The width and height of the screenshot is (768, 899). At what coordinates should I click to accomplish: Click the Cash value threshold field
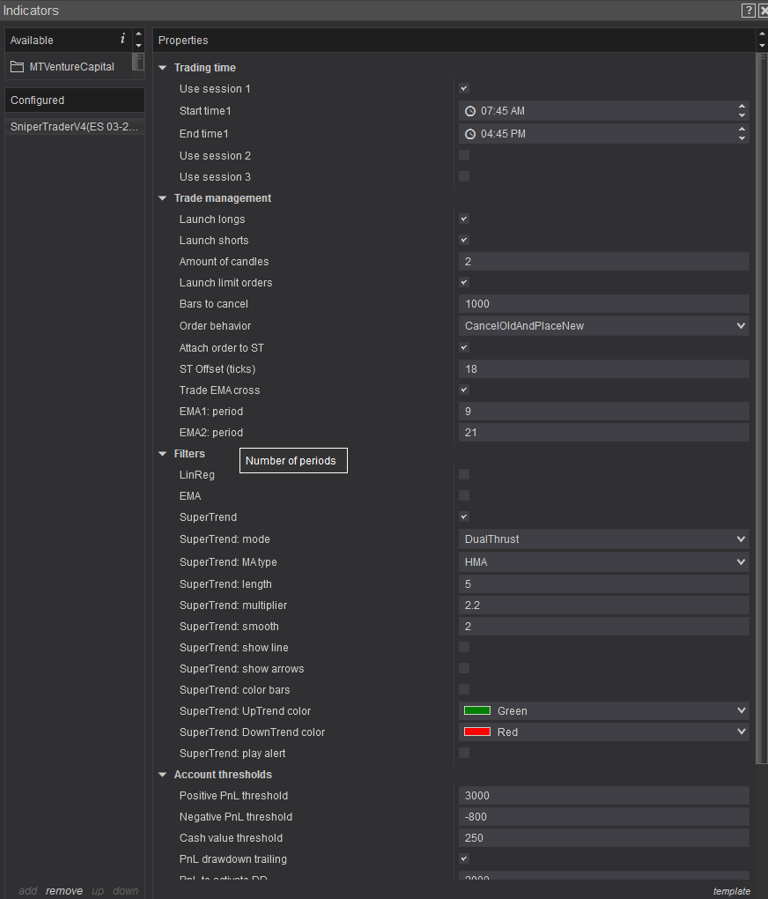[x=604, y=838]
